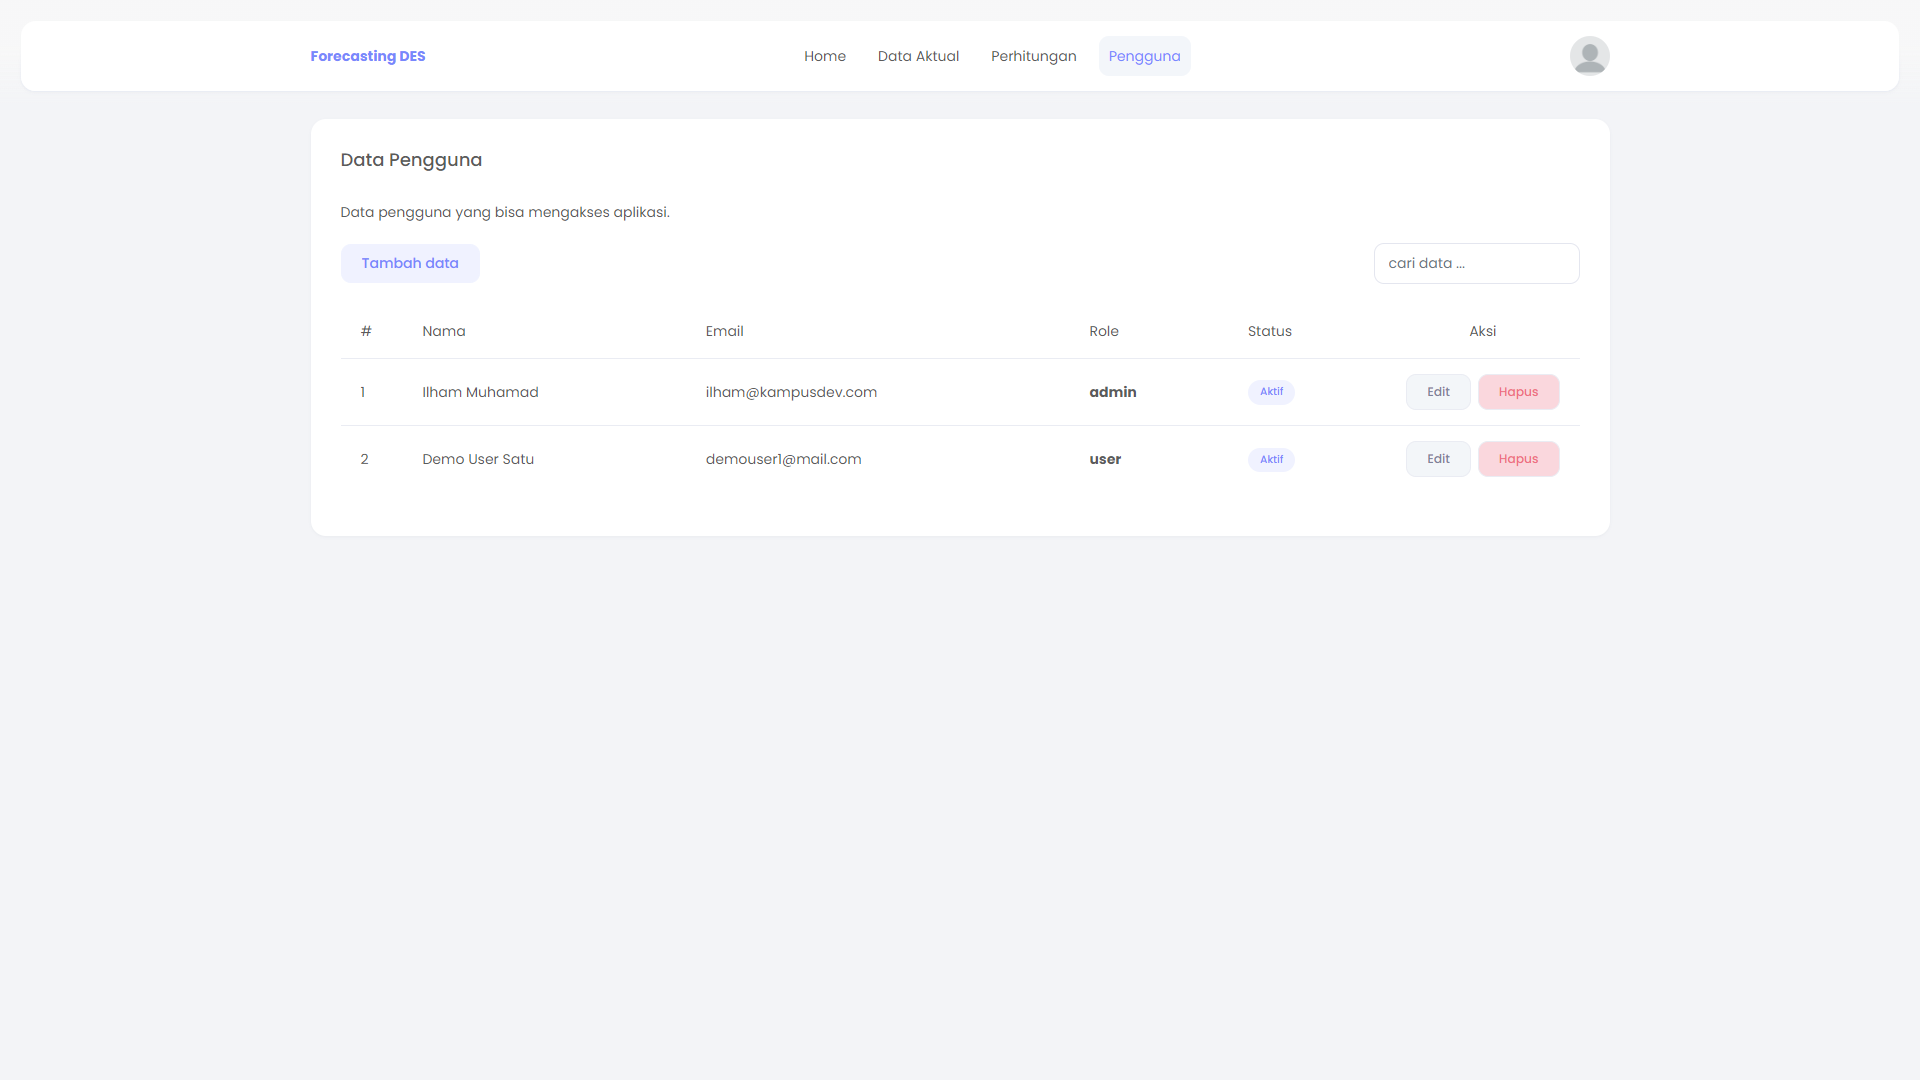This screenshot has height=1080, width=1920.
Task: Click the Aktif status badge for Ilham Muhamad
Action: [x=1270, y=392]
